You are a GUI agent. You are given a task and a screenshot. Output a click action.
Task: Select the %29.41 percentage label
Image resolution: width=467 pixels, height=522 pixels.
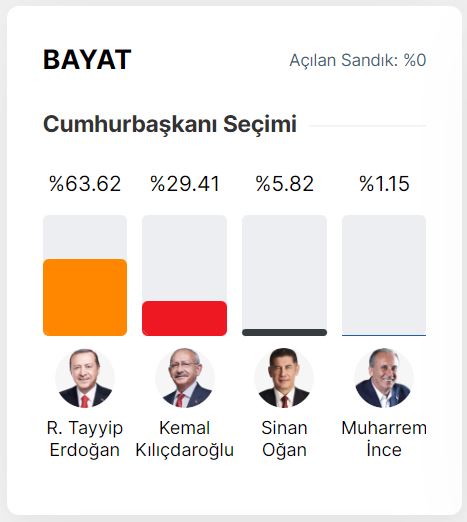tap(185, 184)
